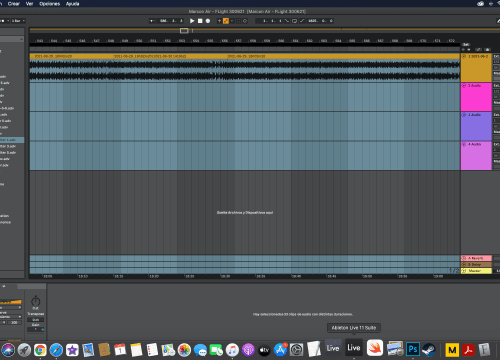500x360 pixels.
Task: Select the 3 Audio track header
Action: point(476,126)
